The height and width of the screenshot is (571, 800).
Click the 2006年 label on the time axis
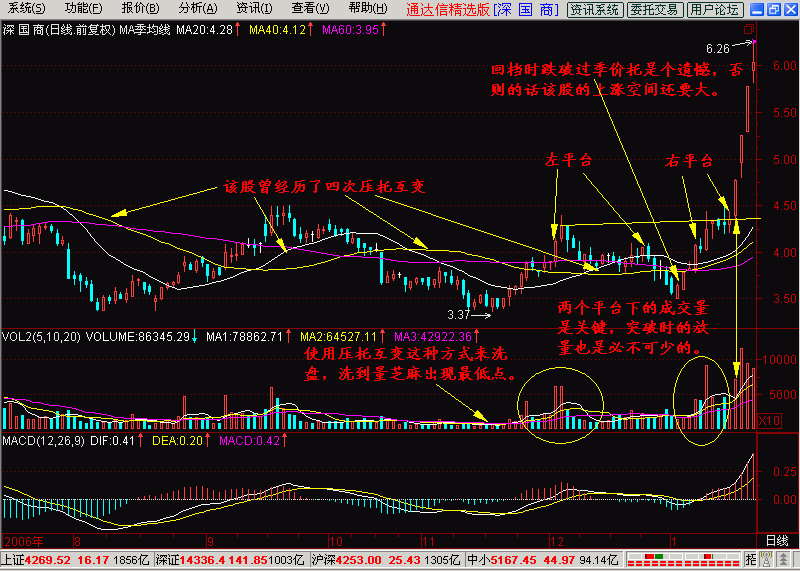23,540
